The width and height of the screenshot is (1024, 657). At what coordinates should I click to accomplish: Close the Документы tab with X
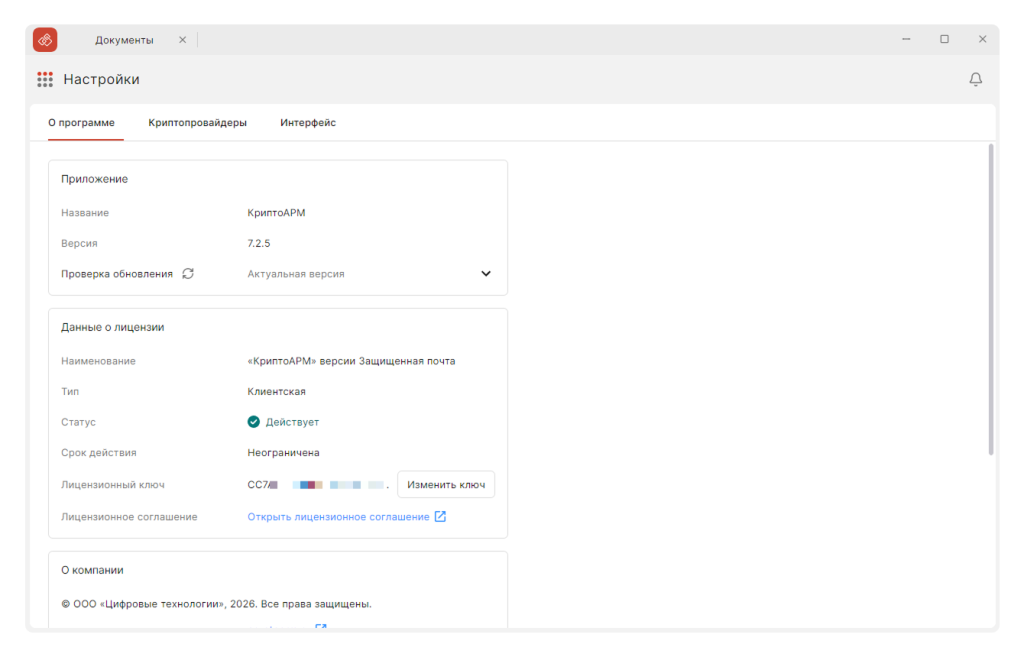click(182, 40)
